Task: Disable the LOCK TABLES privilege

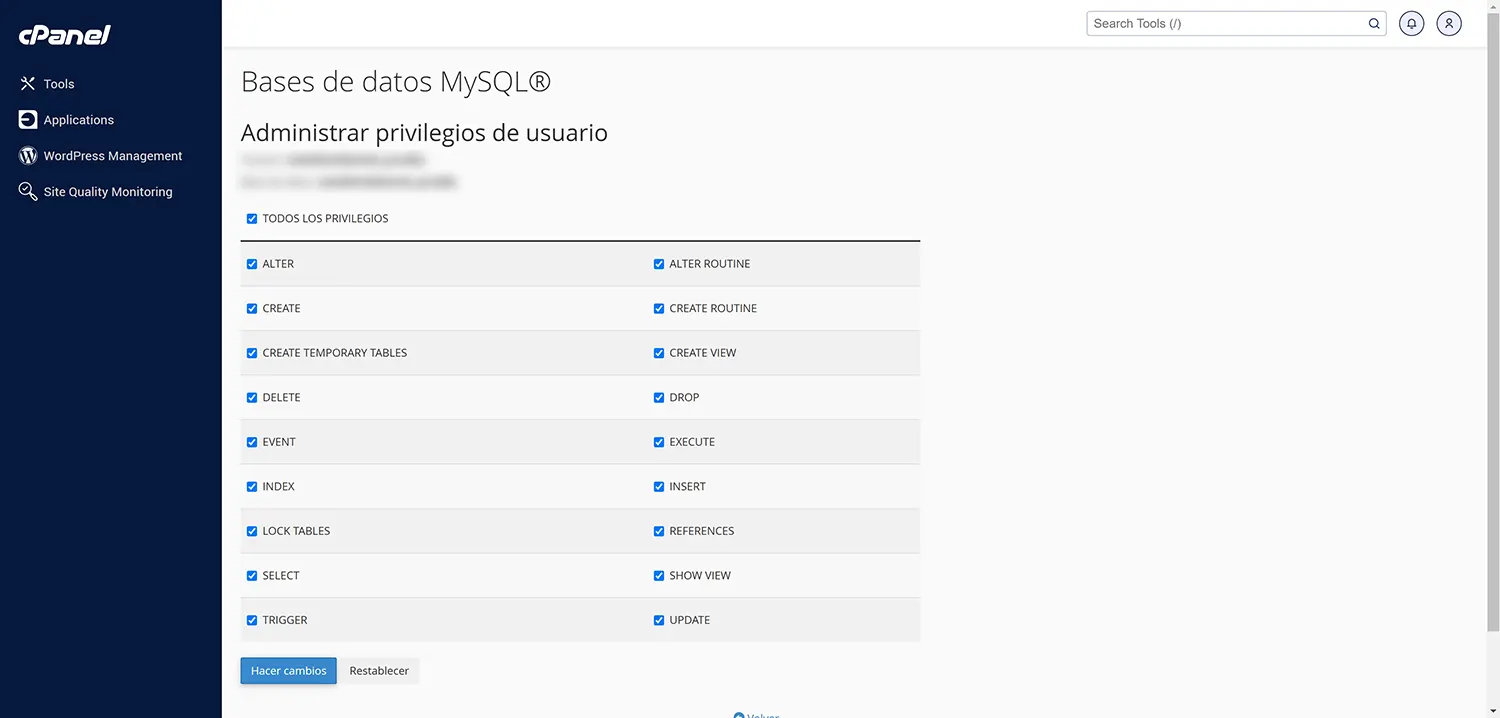Action: (251, 531)
